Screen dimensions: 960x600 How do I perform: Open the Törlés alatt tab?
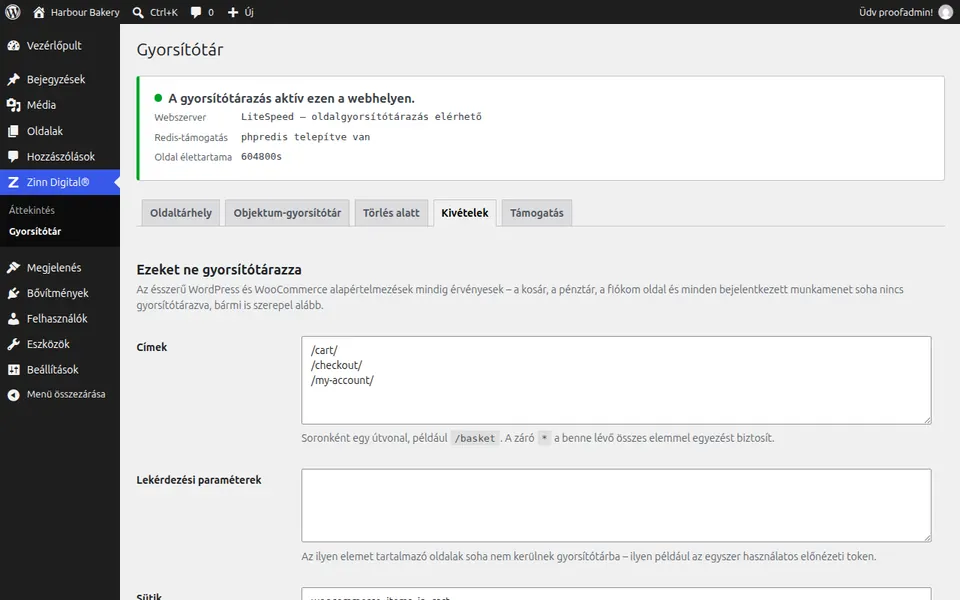(391, 213)
